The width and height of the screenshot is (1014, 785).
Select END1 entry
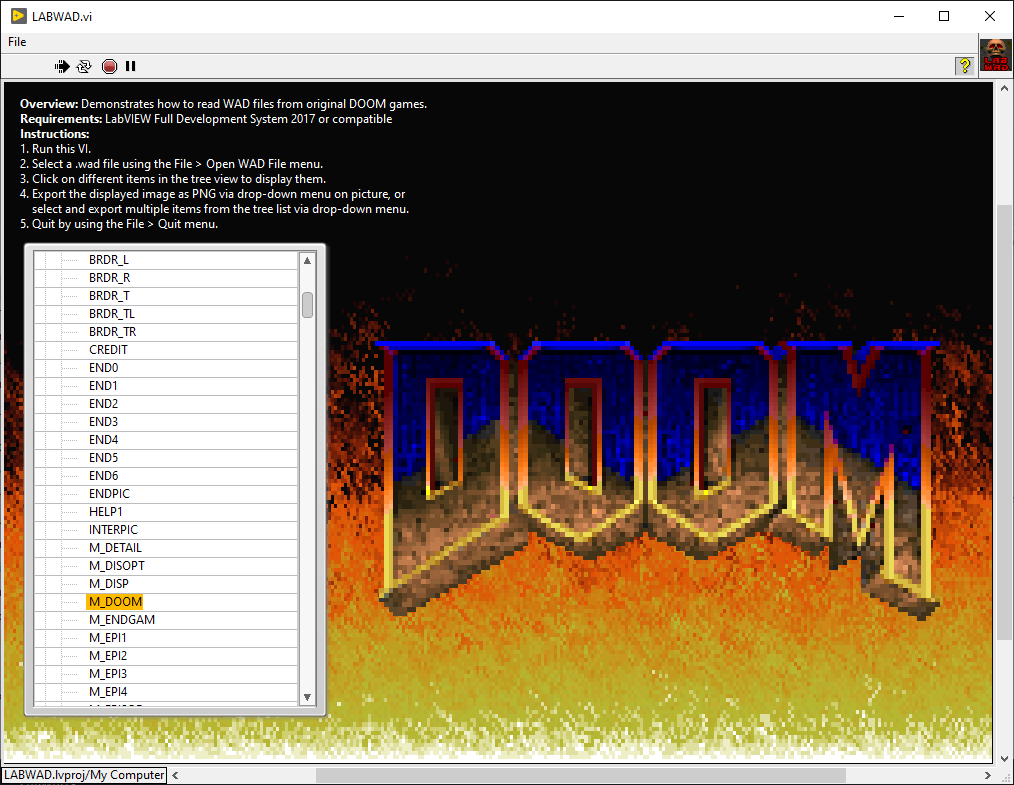(103, 386)
